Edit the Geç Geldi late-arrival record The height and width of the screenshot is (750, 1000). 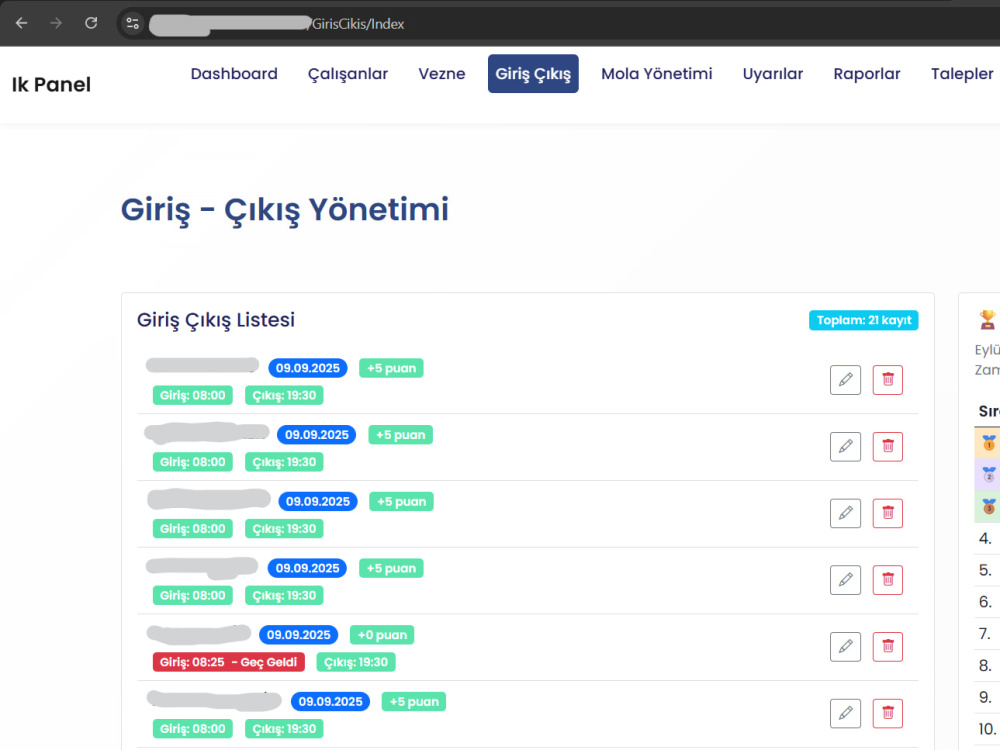coord(845,647)
